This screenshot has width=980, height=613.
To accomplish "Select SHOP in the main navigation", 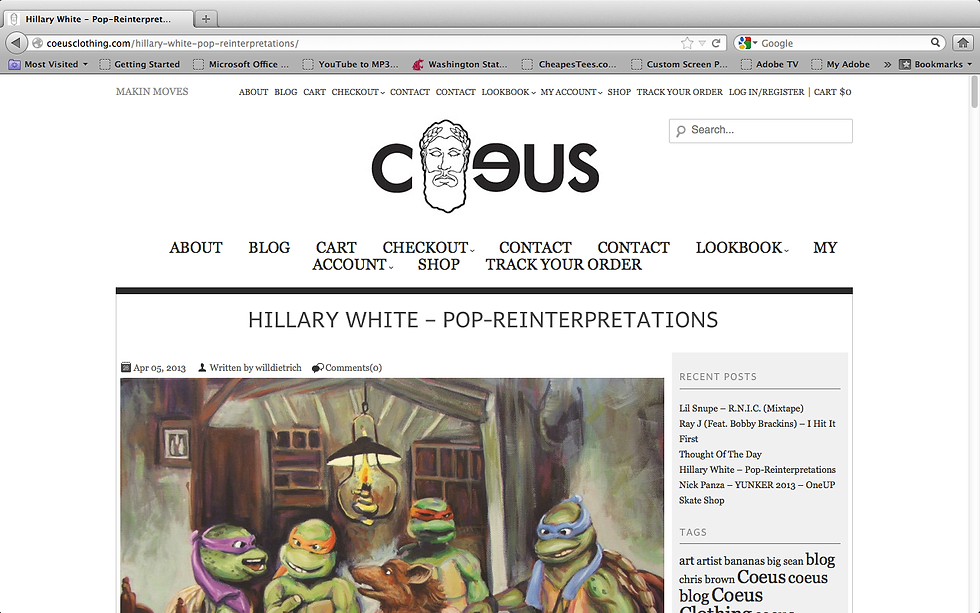I will (x=439, y=264).
